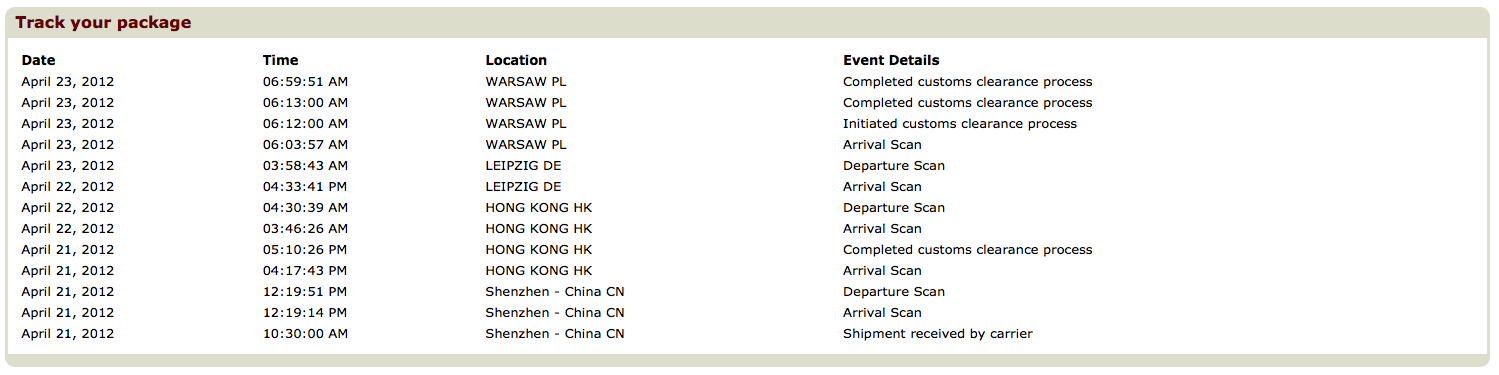This screenshot has width=1499, height=375.
Task: Click HONG KONG completed customs clearance event
Action: click(x=967, y=250)
